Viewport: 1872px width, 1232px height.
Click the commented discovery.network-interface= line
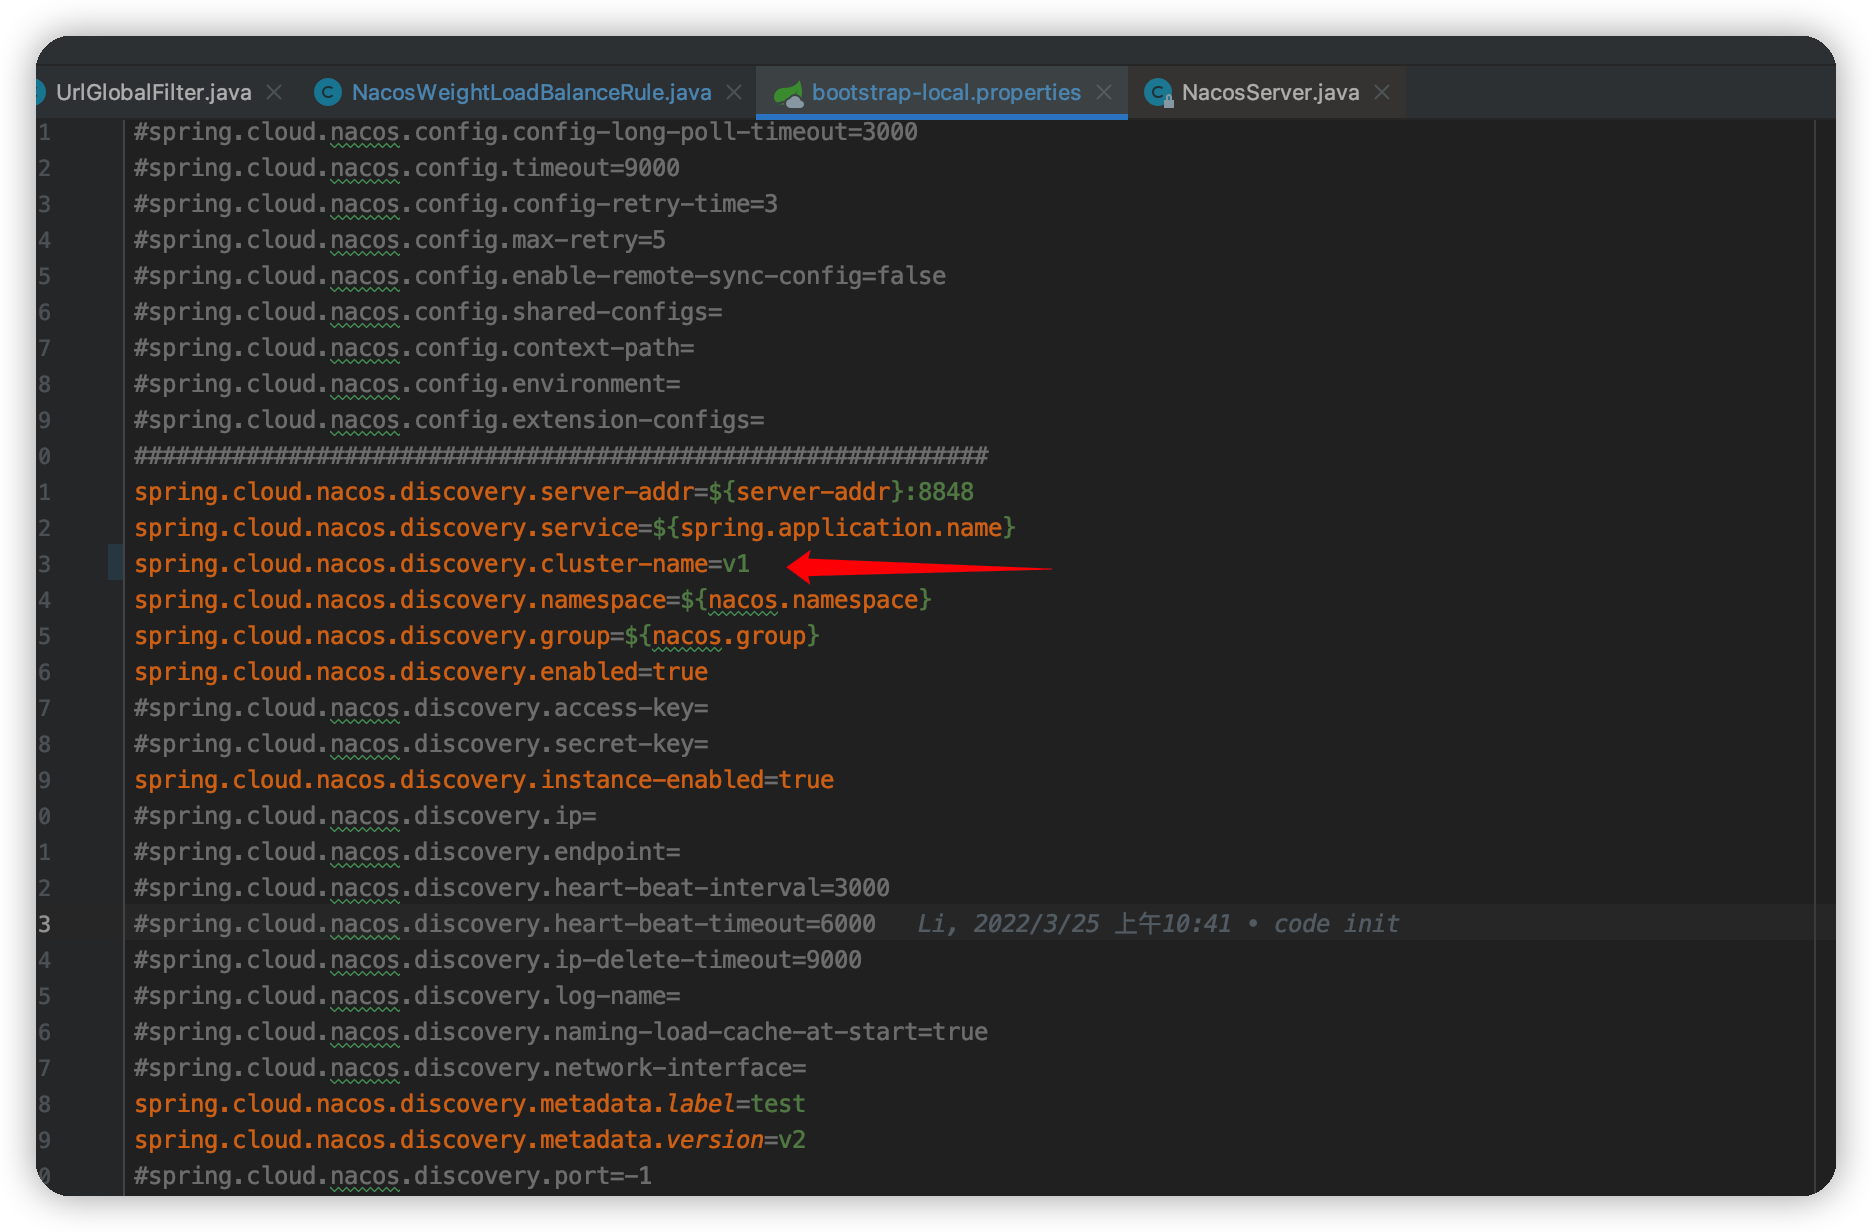tap(470, 1068)
